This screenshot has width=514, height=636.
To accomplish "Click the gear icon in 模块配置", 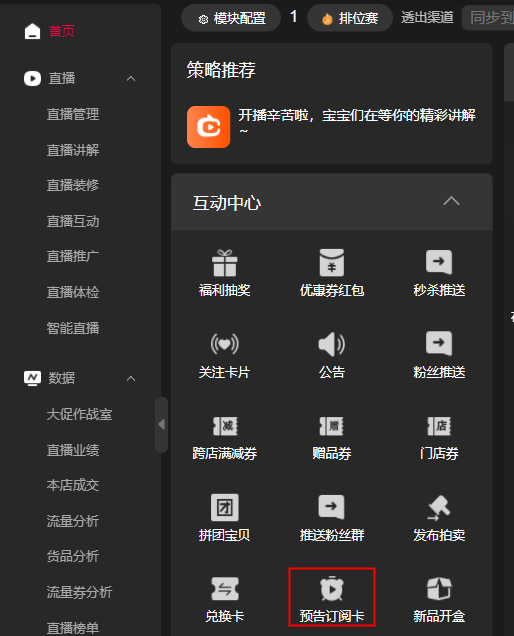I will pos(203,19).
